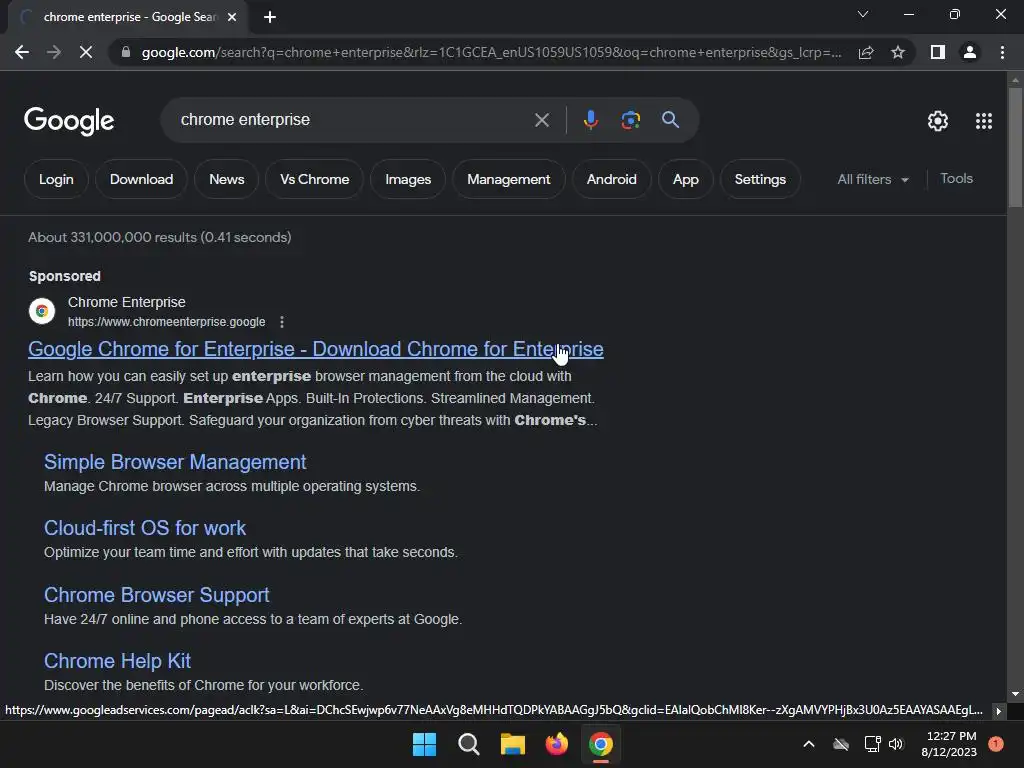This screenshot has width=1024, height=768.
Task: Submit search with magnifier icon
Action: pos(670,120)
